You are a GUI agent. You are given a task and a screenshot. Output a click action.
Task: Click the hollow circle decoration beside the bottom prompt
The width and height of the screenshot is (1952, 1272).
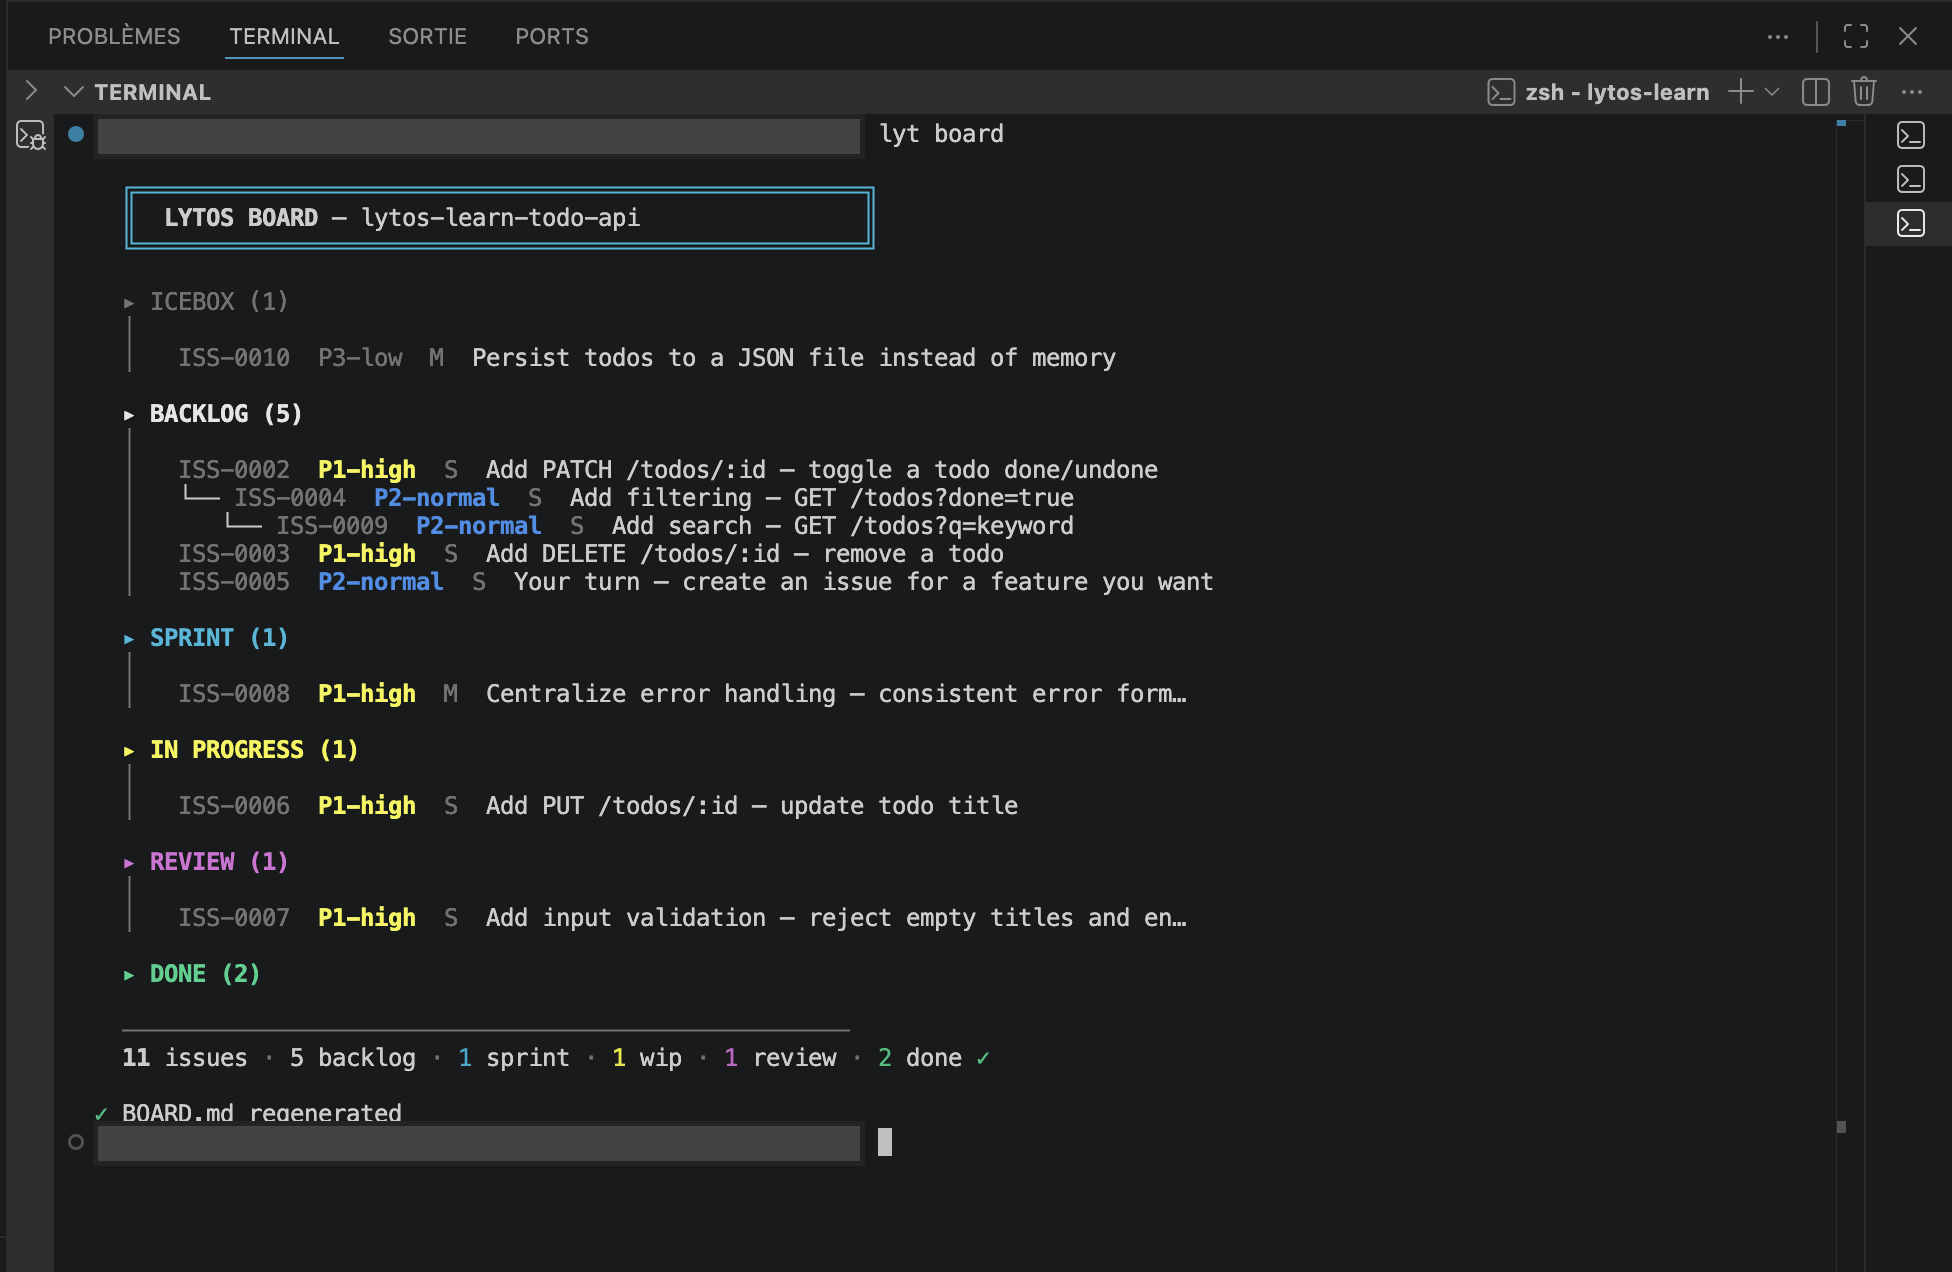[x=75, y=1141]
